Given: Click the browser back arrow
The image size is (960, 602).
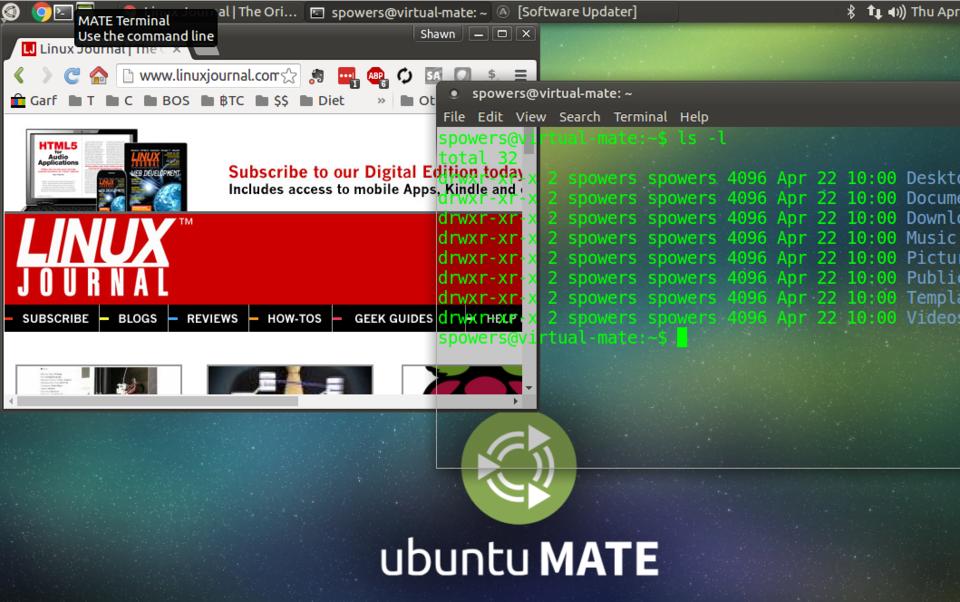Looking at the screenshot, I should pyautogui.click(x=19, y=75).
